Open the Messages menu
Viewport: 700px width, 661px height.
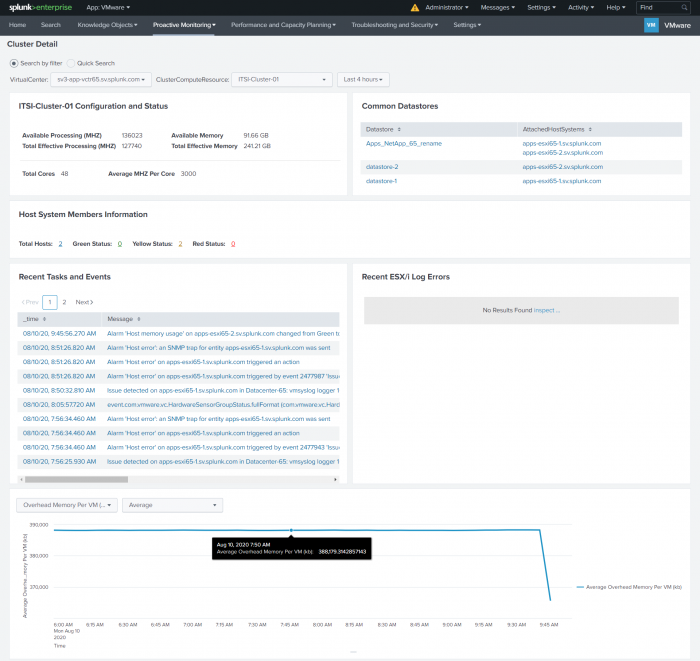(x=498, y=8)
